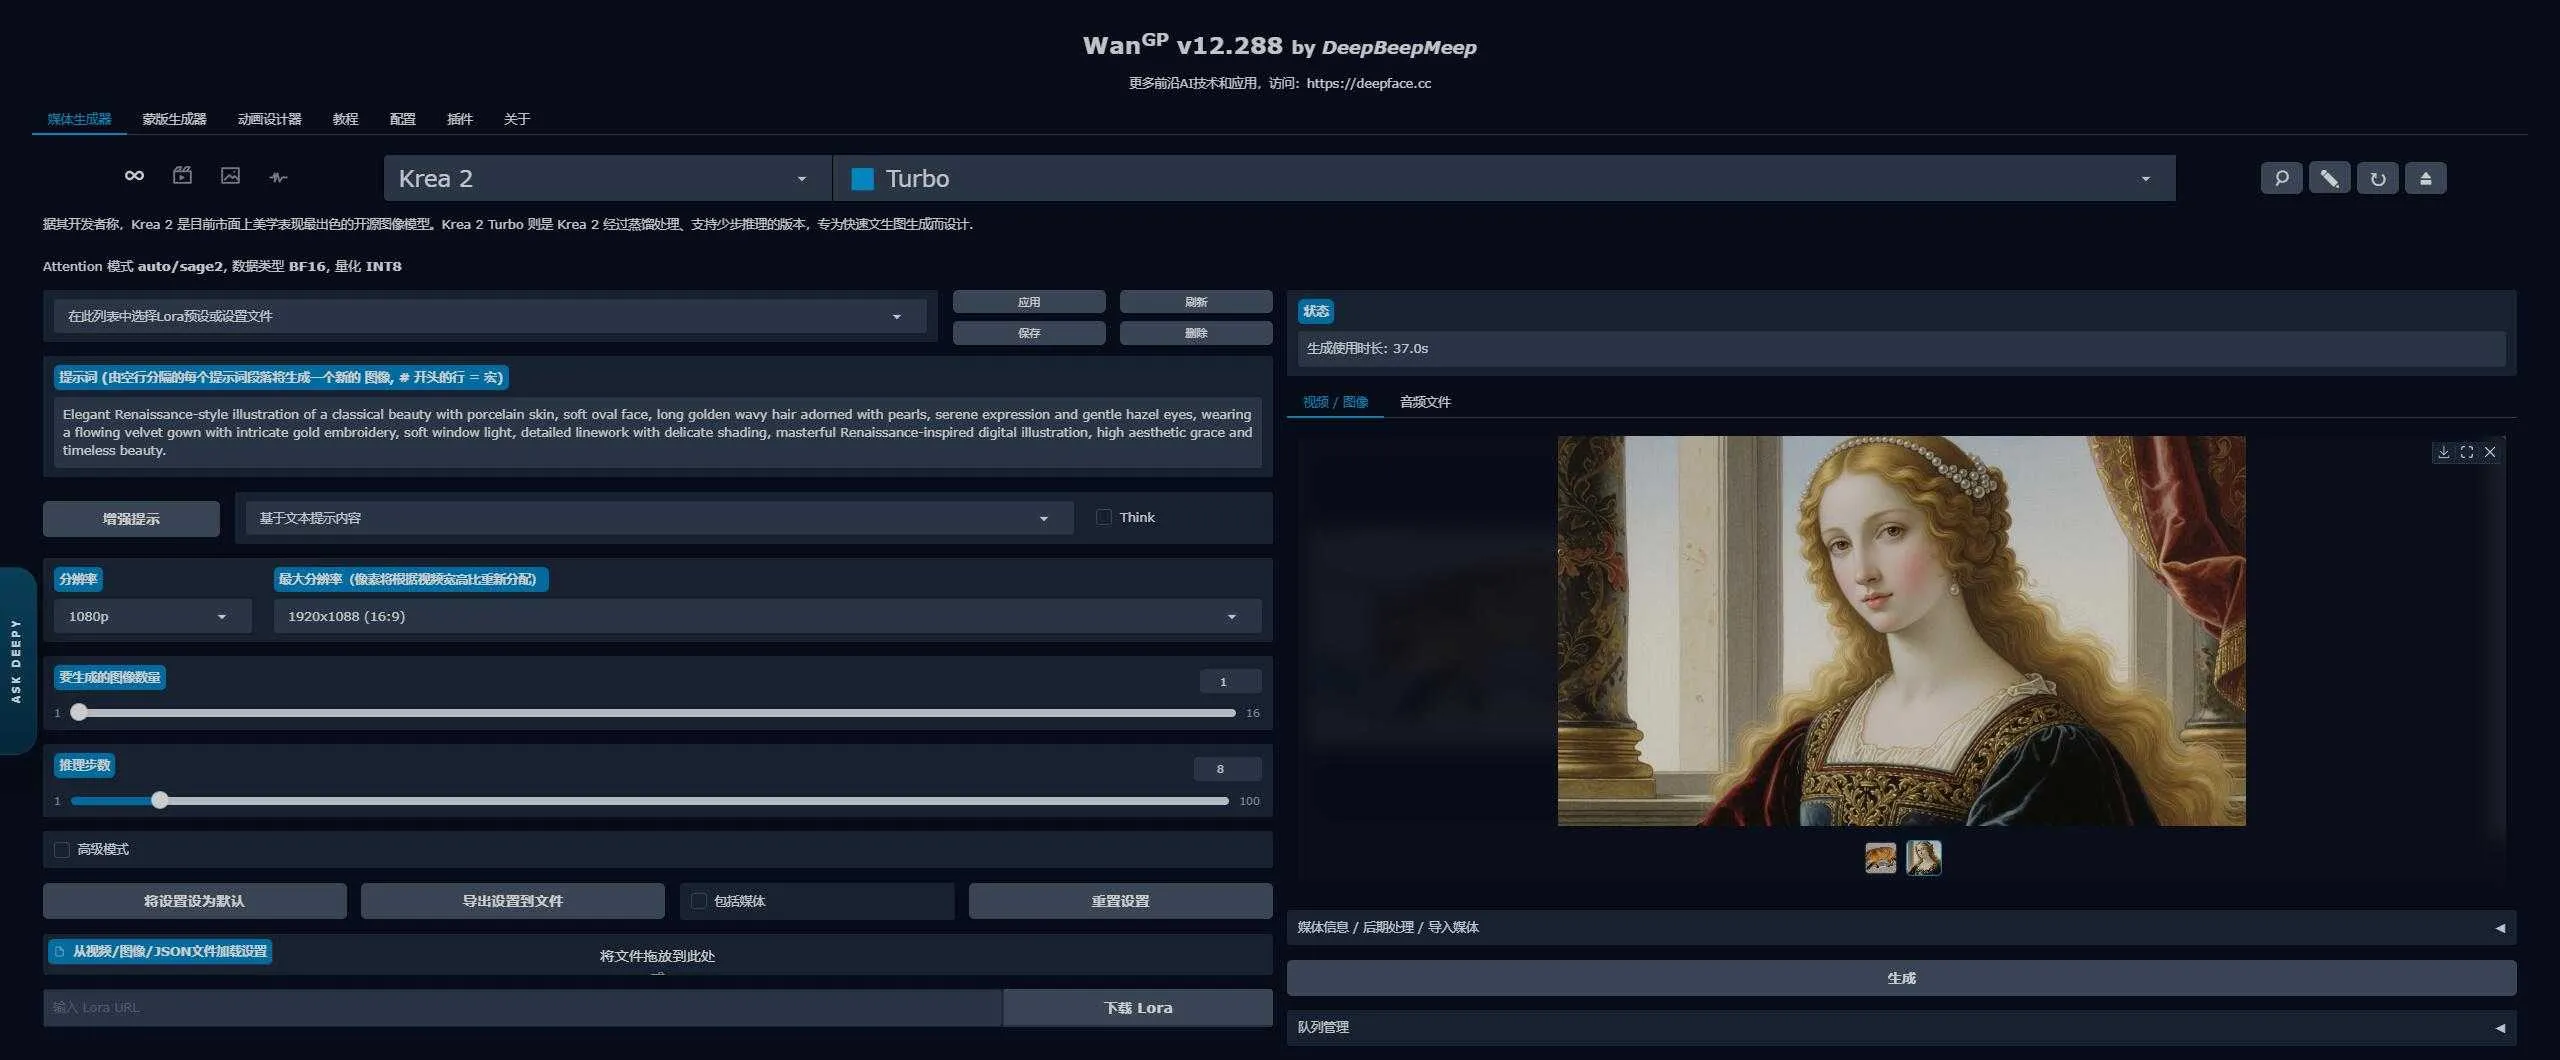Click the eject icon button
This screenshot has width=2560, height=1060.
pyautogui.click(x=2425, y=178)
